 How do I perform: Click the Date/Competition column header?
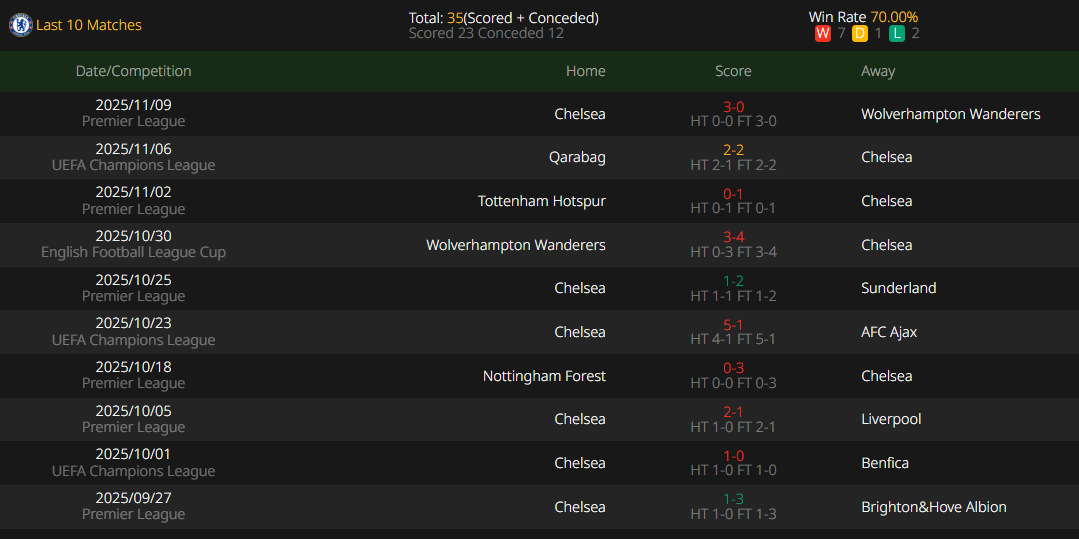133,71
